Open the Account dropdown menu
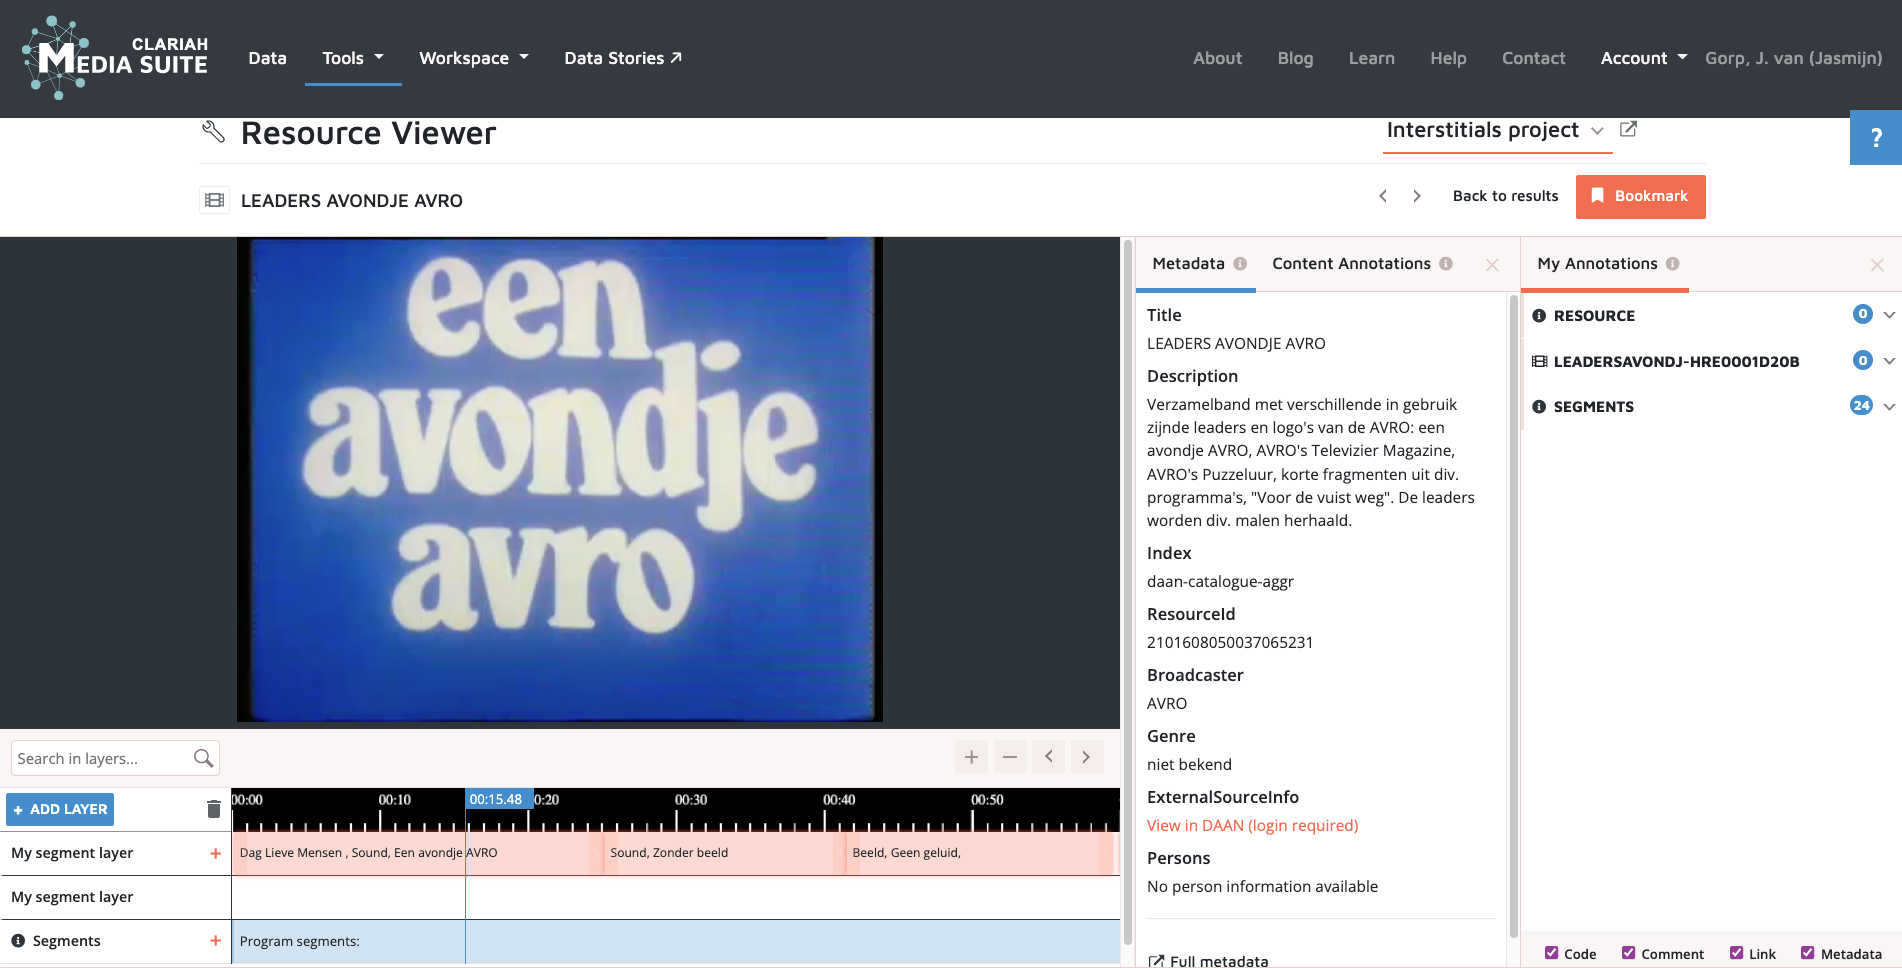This screenshot has width=1902, height=968. click(1643, 58)
